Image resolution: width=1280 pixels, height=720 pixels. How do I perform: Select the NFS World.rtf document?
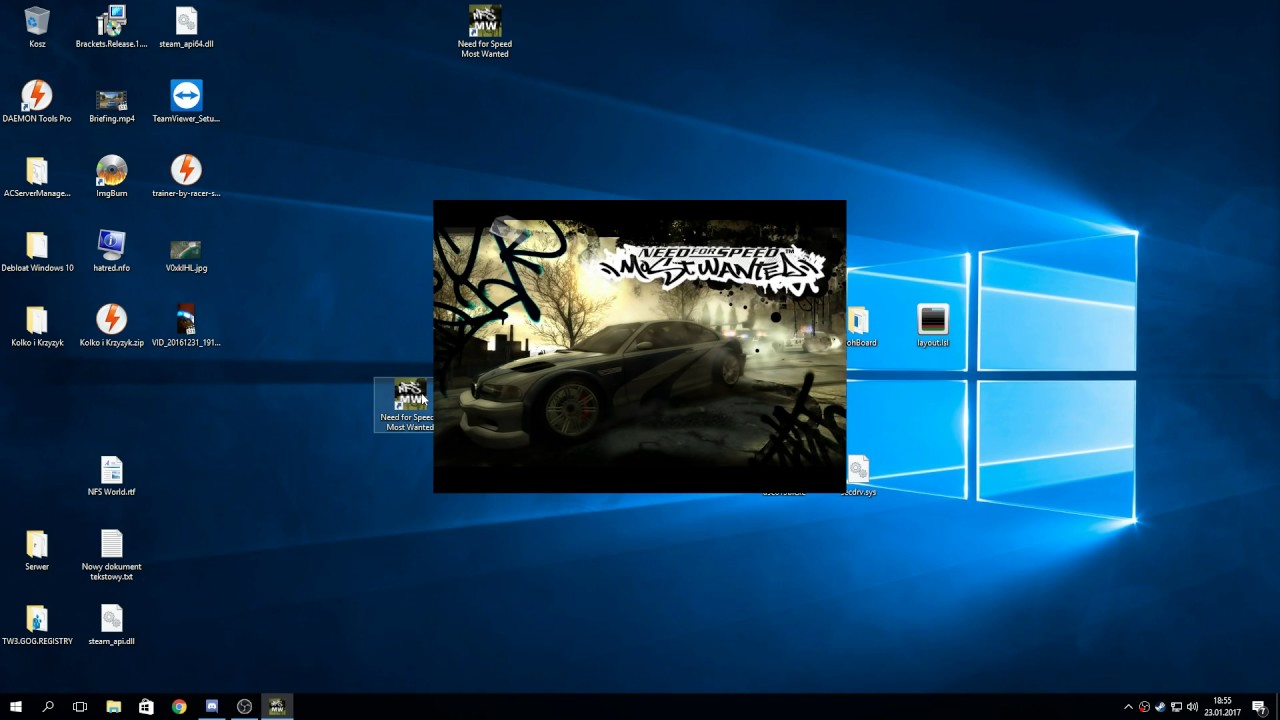[111, 475]
